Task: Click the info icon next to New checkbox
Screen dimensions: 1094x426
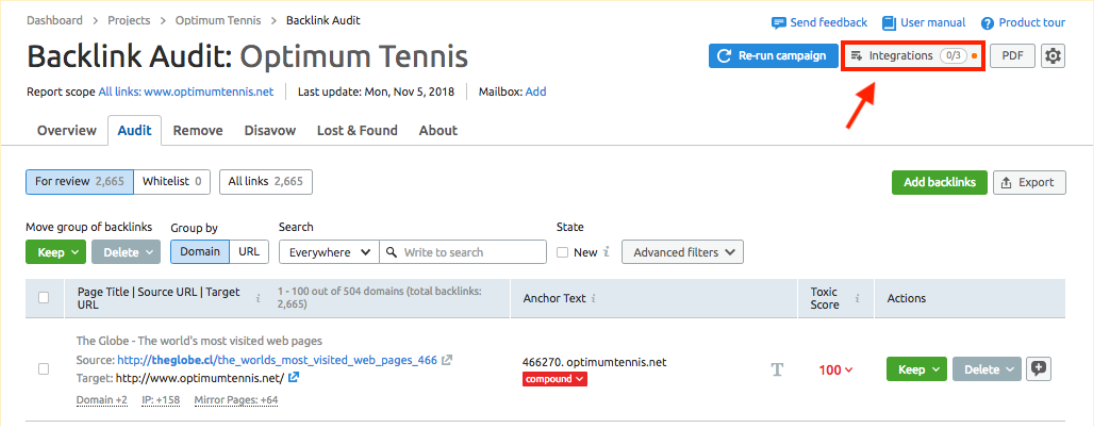Action: pos(606,252)
